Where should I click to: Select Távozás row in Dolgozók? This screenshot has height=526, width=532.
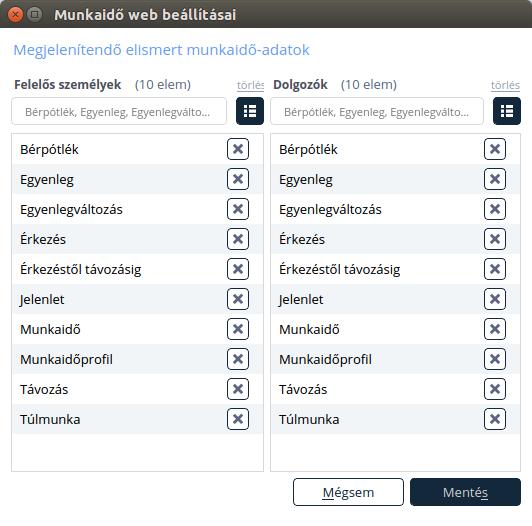pyautogui.click(x=396, y=389)
